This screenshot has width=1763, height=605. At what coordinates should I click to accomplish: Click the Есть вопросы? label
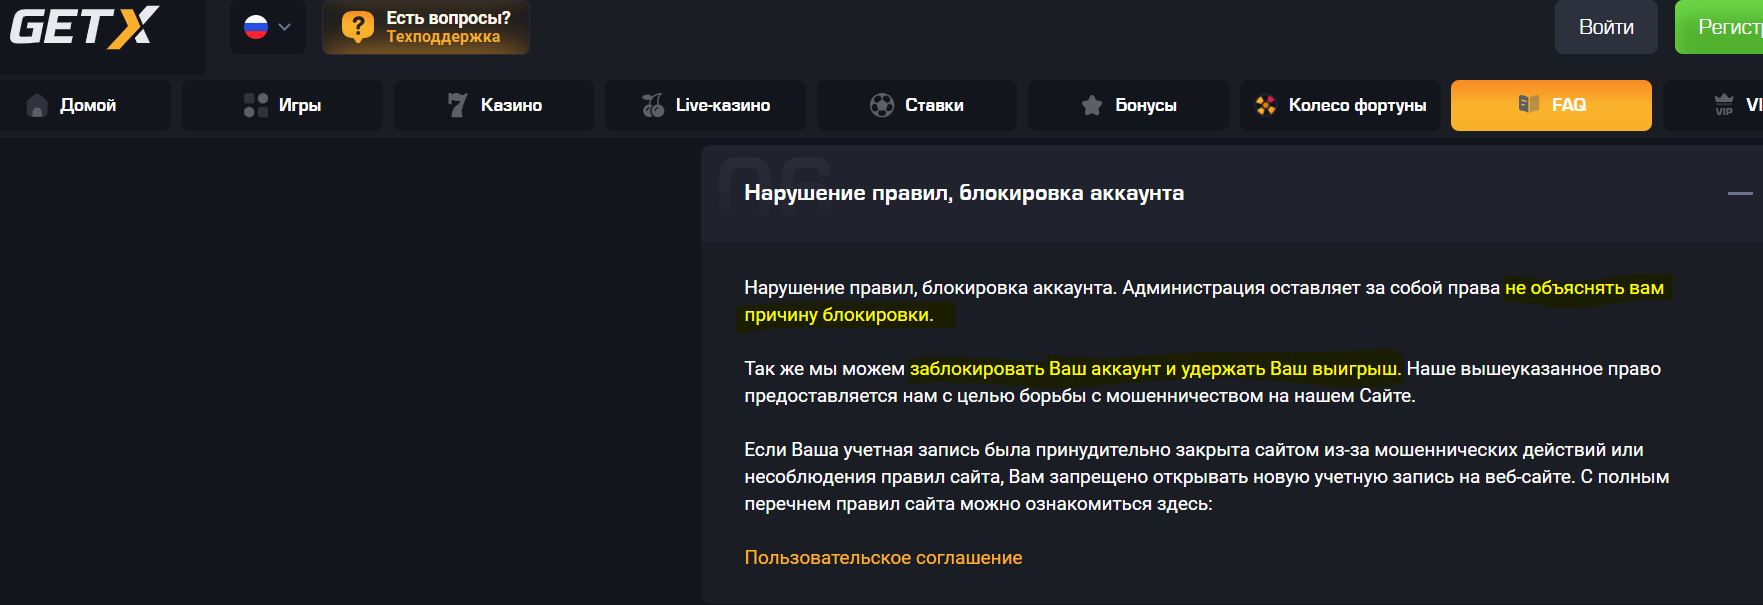(448, 18)
